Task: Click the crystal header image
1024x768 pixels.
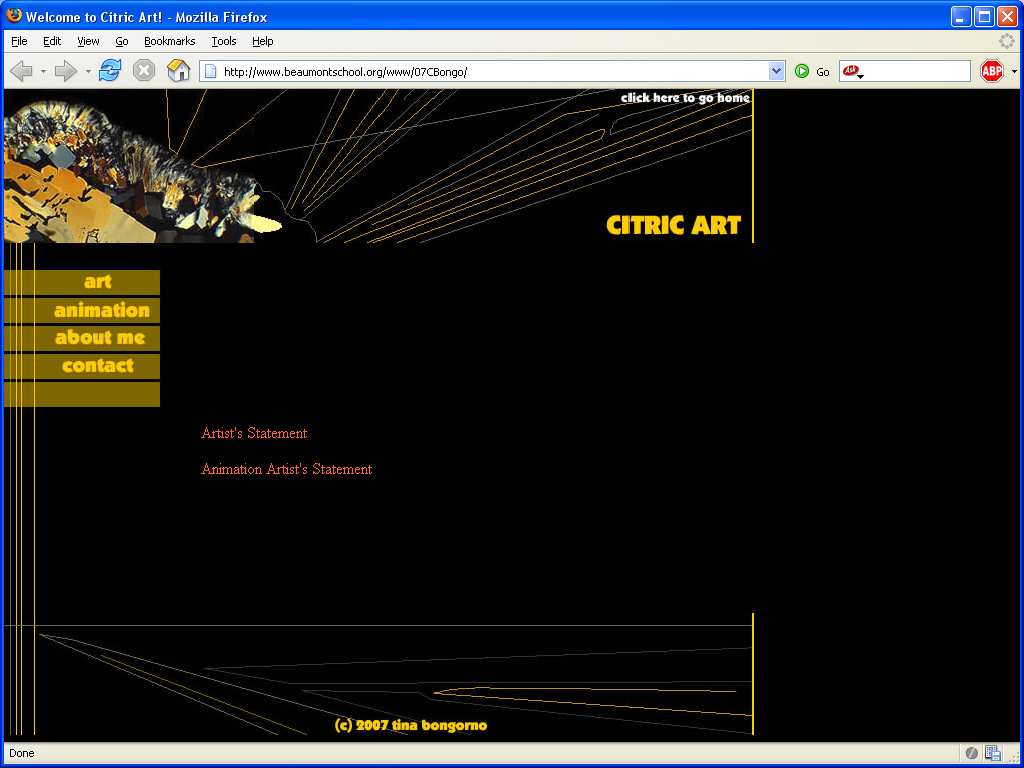Action: [x=131, y=173]
